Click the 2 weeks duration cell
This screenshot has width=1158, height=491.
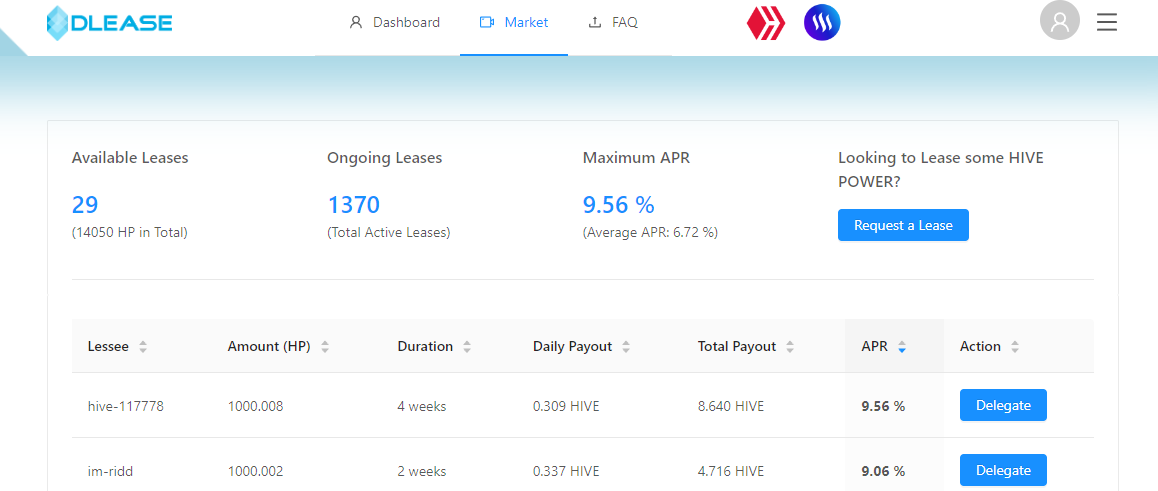pyautogui.click(x=422, y=470)
